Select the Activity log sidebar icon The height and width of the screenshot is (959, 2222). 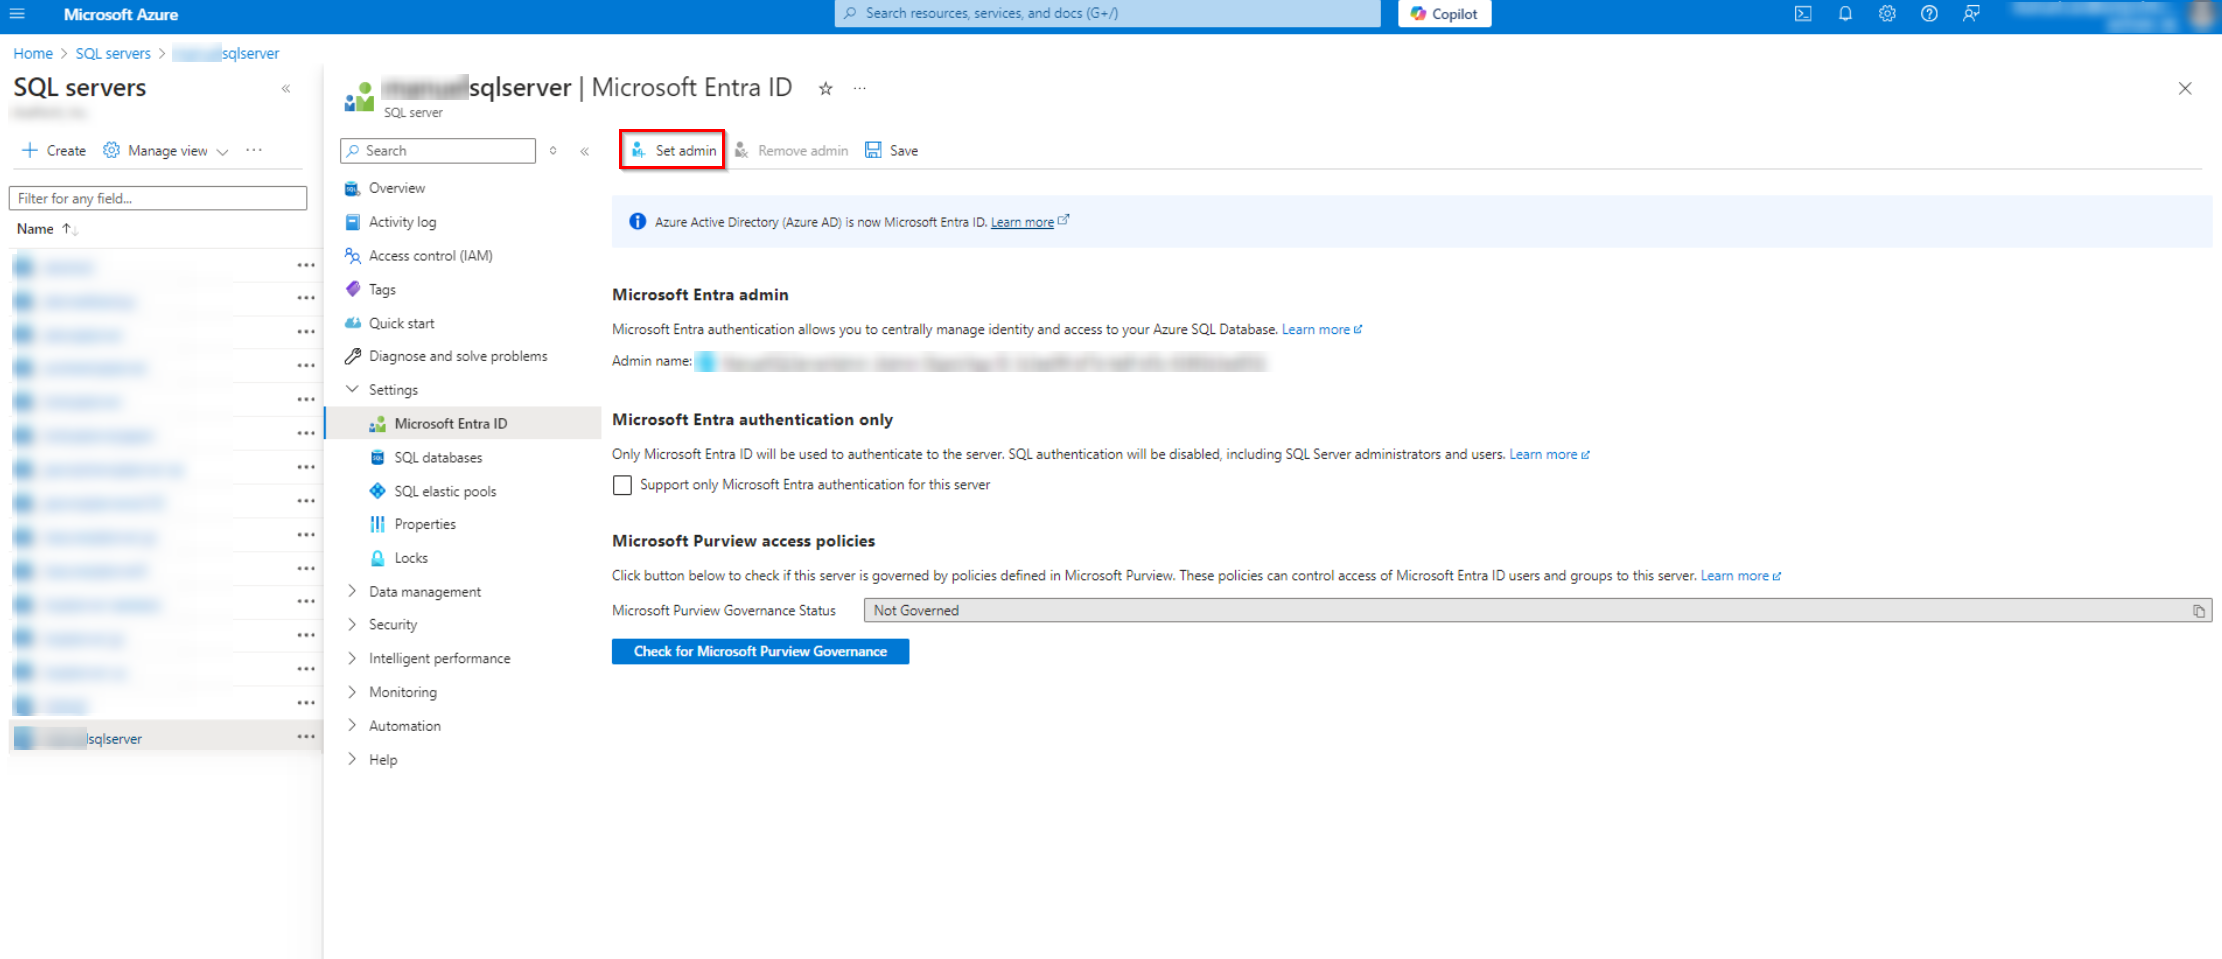click(x=352, y=221)
